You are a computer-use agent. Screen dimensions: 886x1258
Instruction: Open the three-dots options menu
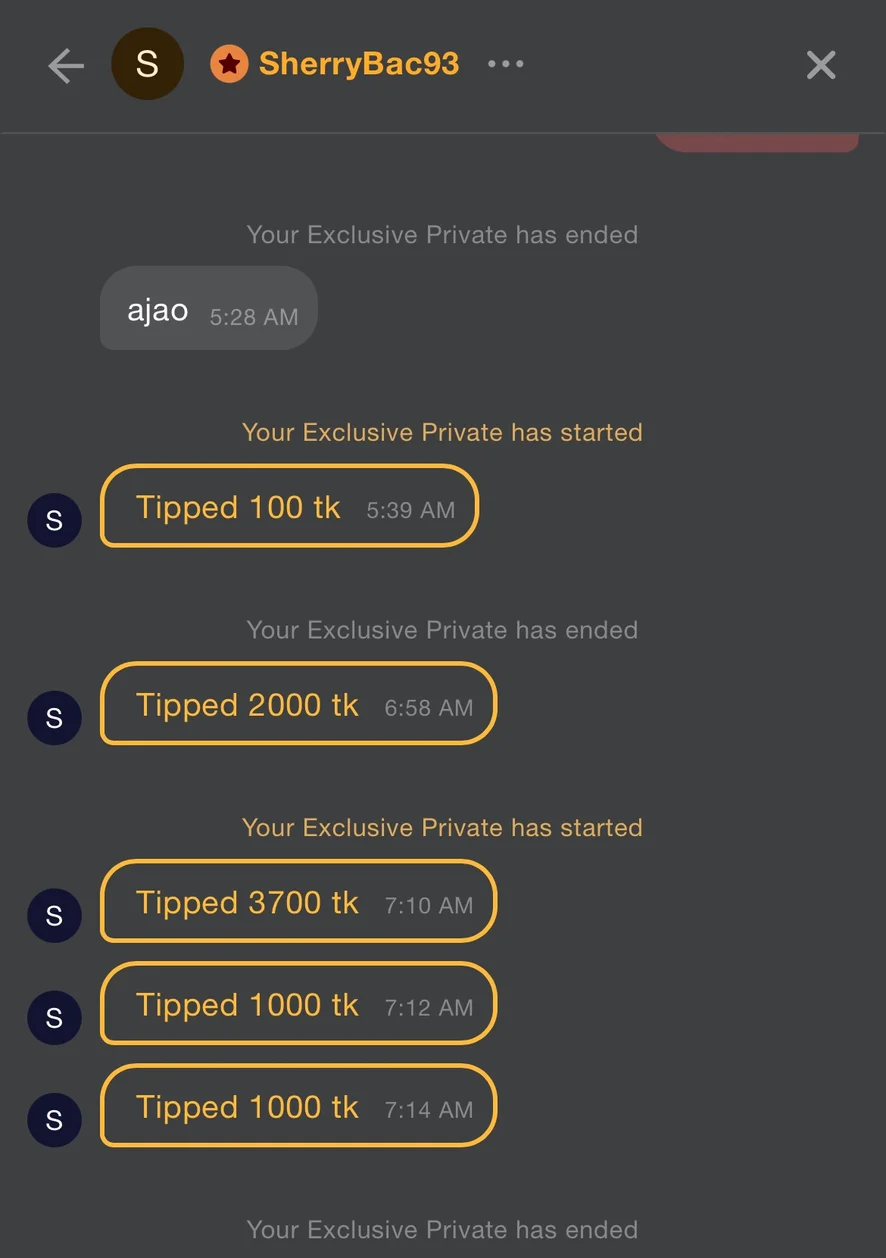pyautogui.click(x=505, y=64)
